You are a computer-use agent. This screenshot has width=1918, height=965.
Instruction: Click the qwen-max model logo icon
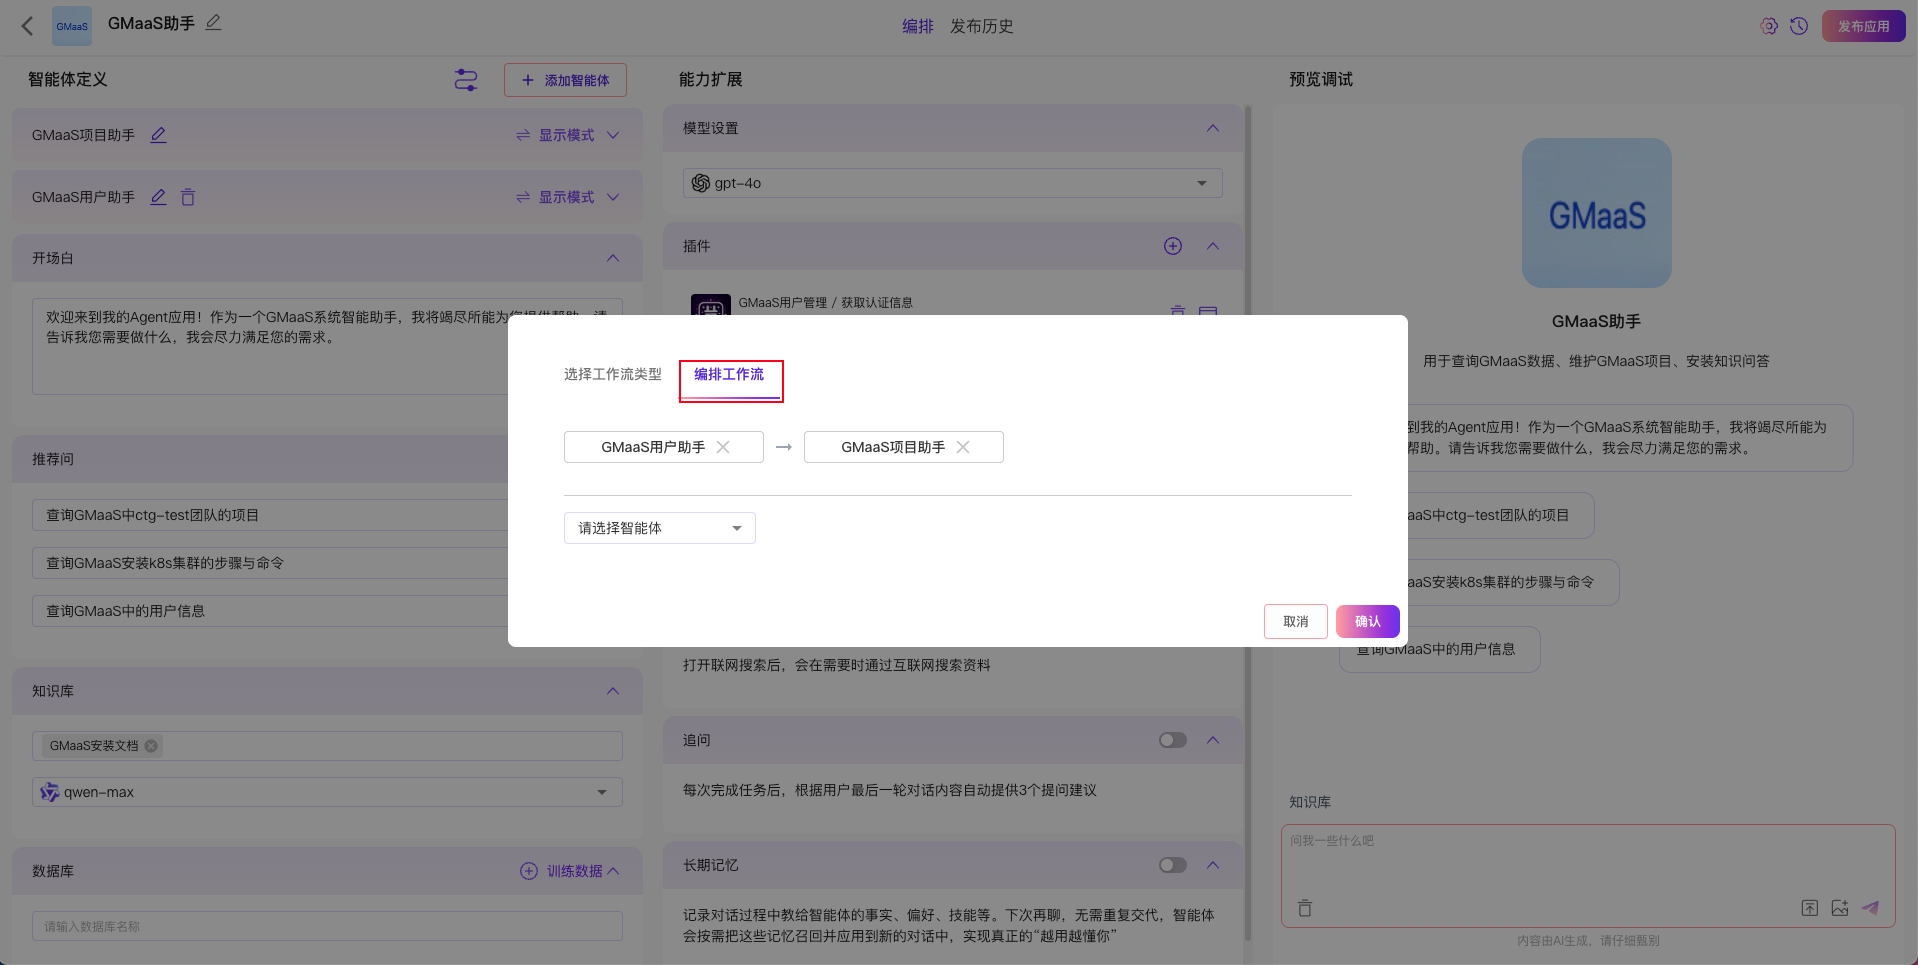pos(49,792)
